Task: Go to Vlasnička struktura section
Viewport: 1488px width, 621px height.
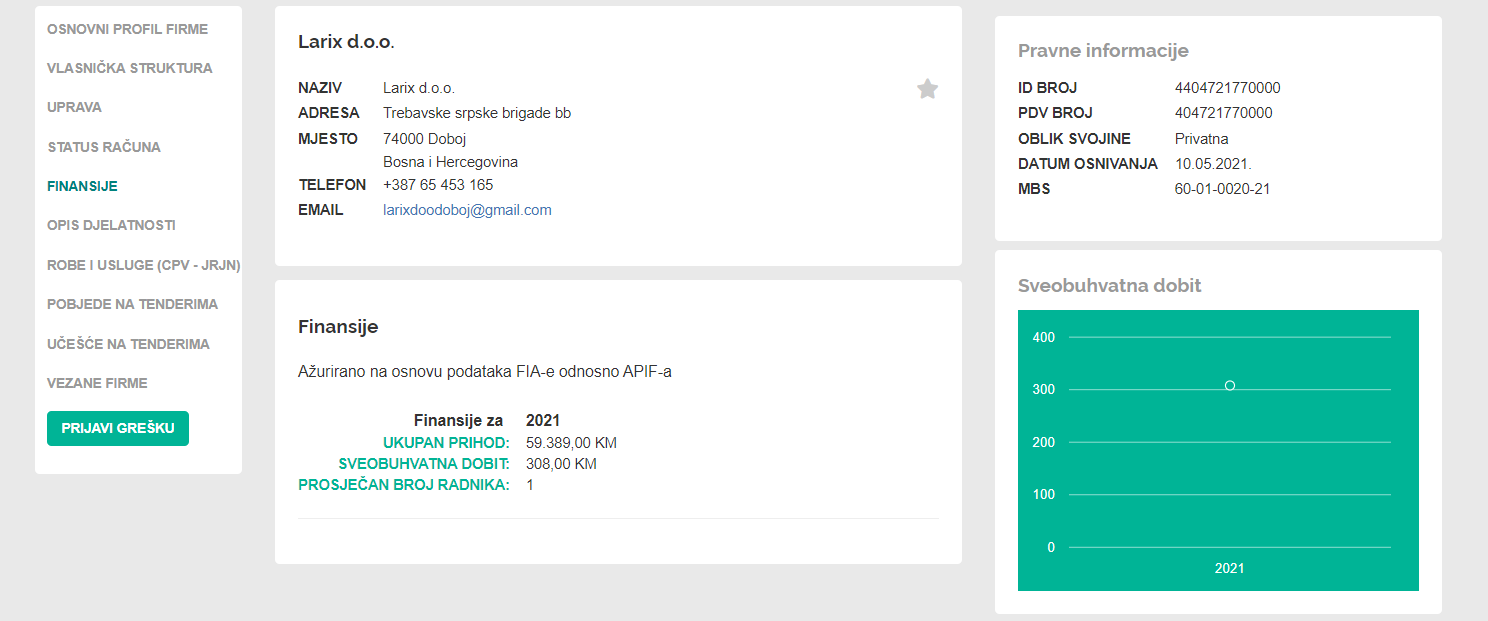Action: 130,68
